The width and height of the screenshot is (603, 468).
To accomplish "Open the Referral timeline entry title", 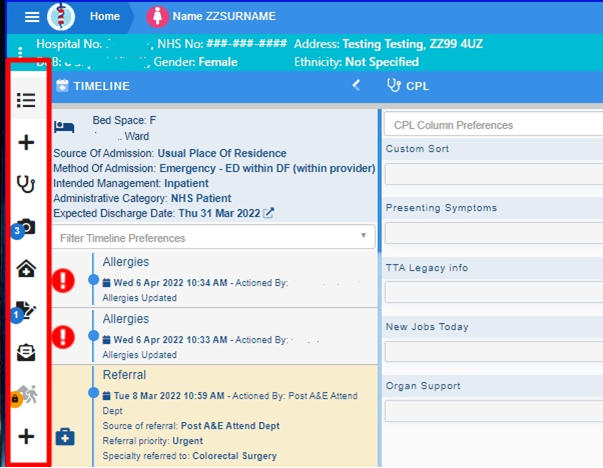I will tap(124, 375).
